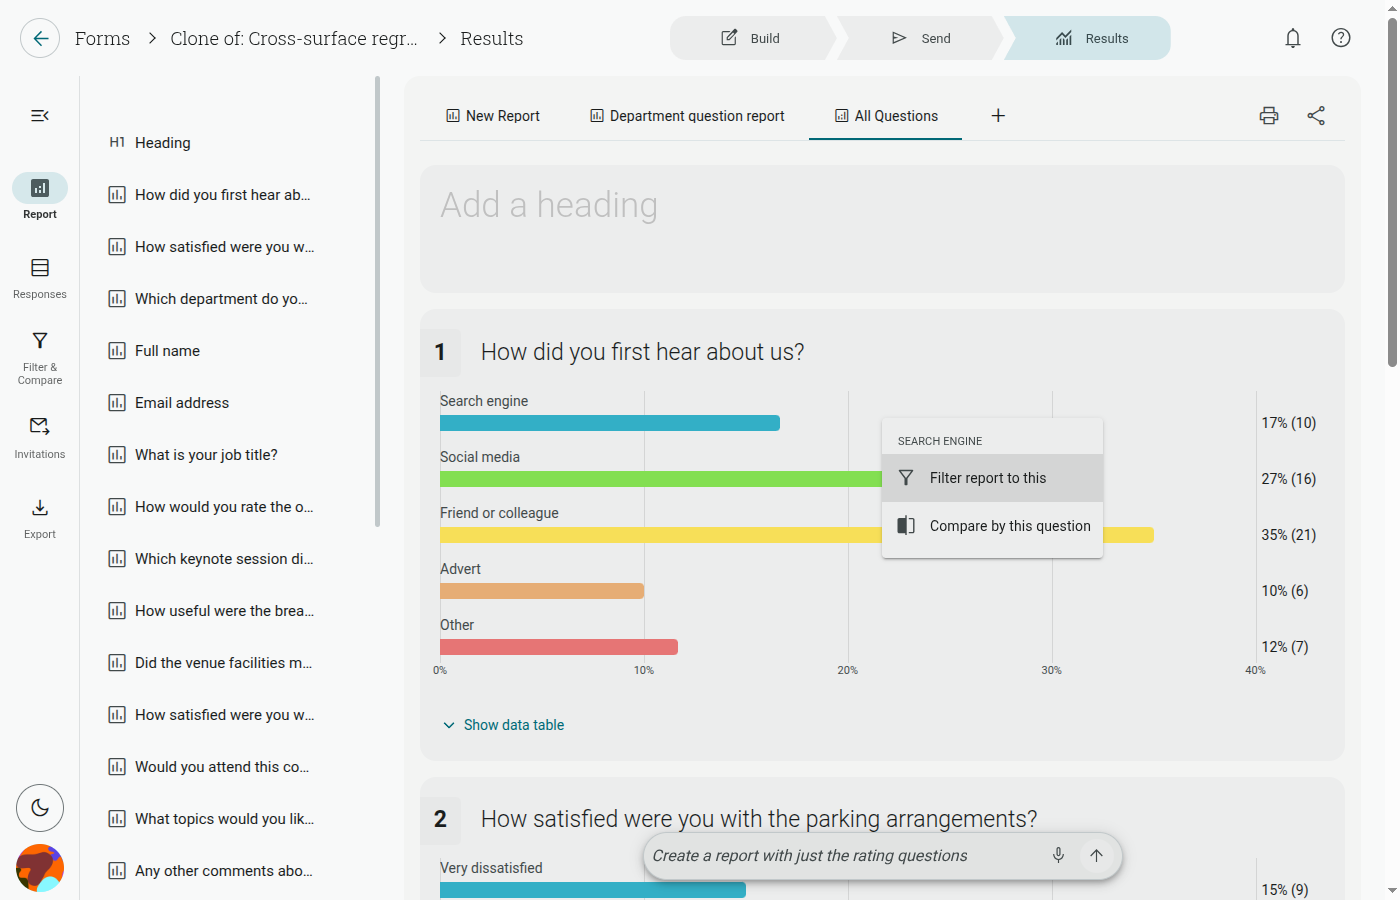Click the Results breadcrumb
This screenshot has width=1400, height=900.
[x=492, y=38]
